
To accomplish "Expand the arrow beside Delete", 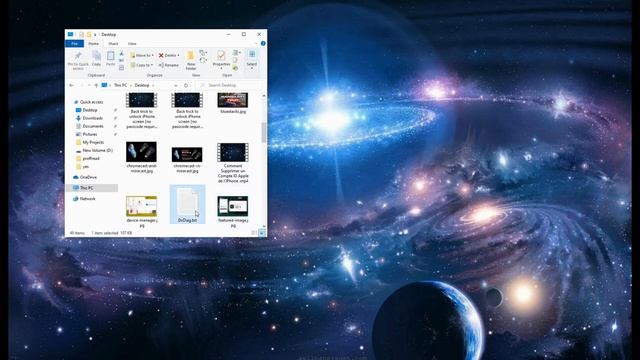I will pyautogui.click(x=178, y=55).
